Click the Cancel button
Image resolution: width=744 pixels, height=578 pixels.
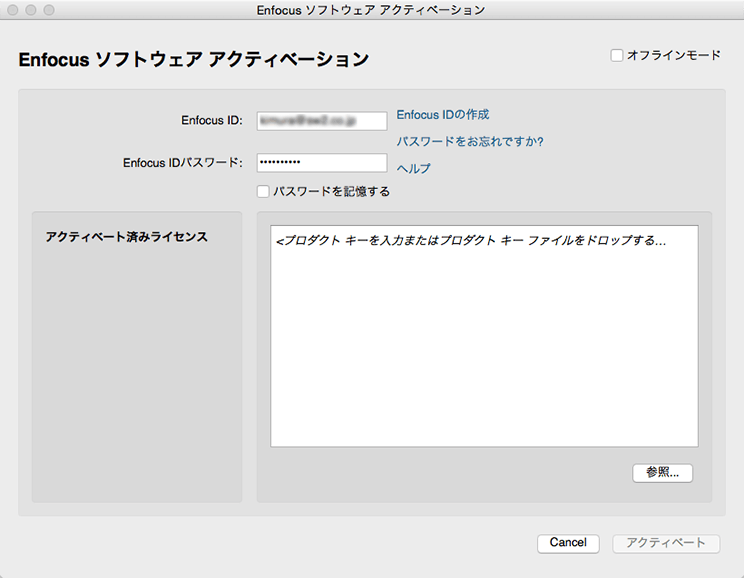[568, 543]
